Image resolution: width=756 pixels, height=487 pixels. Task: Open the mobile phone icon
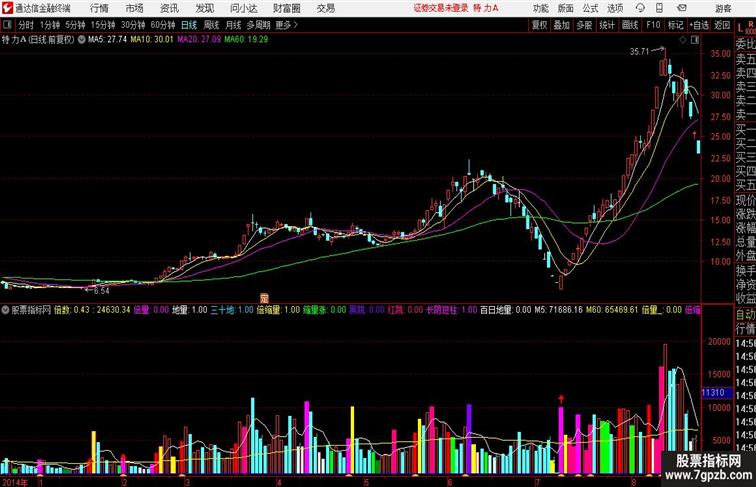659,8
